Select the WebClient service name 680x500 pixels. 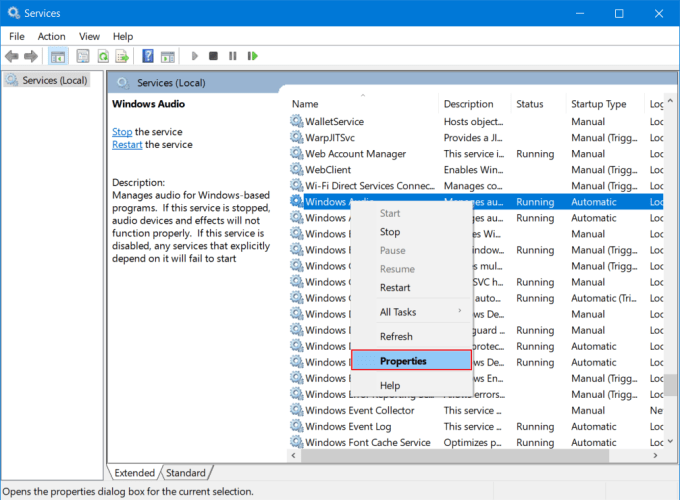[328, 170]
